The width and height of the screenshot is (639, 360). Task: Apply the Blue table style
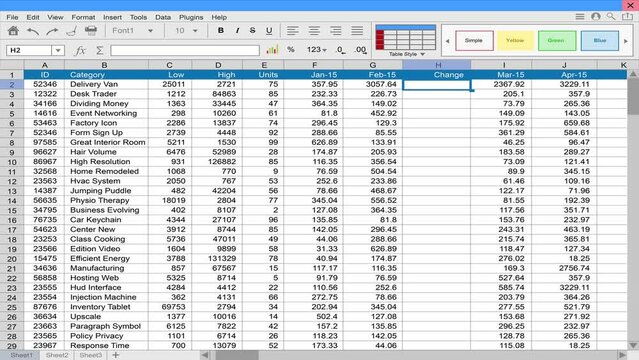coord(599,40)
